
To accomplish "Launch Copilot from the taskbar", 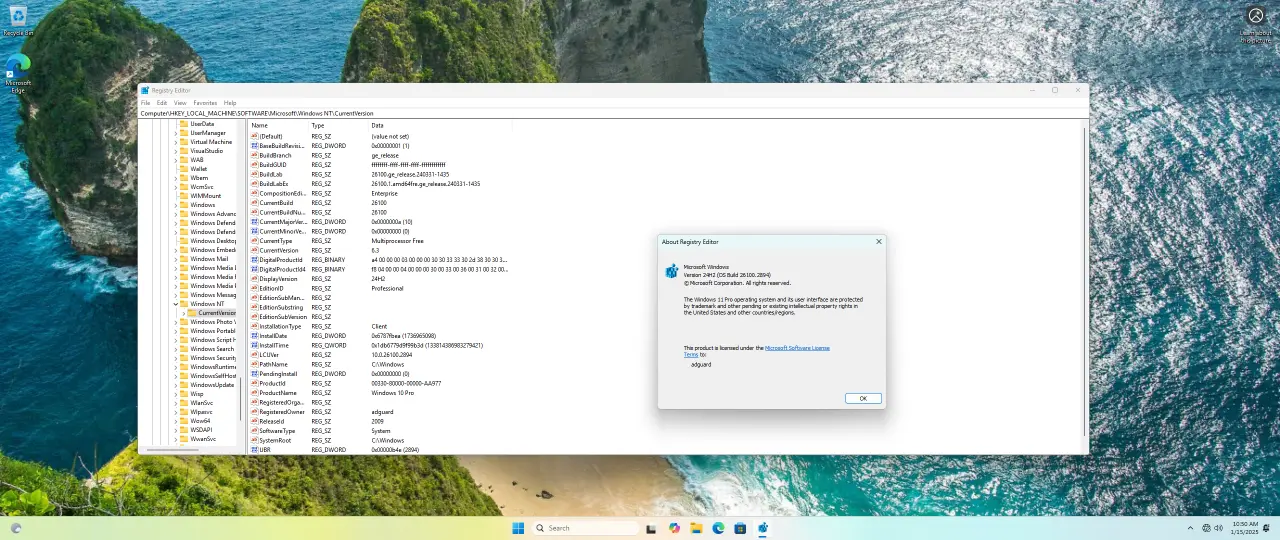I will 674,528.
